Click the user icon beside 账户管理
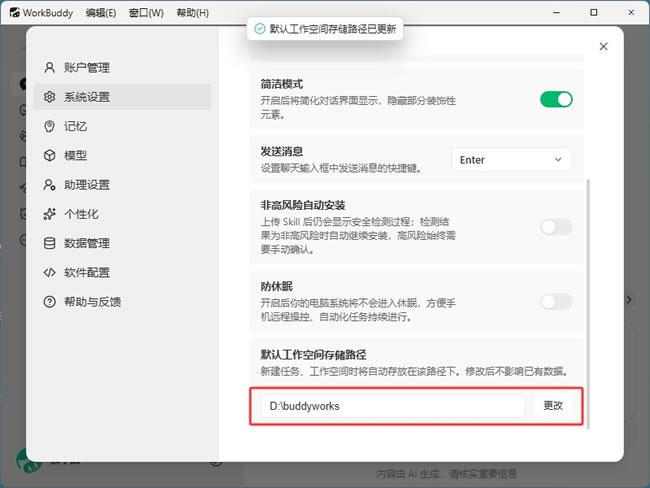650x488 pixels. click(x=49, y=68)
